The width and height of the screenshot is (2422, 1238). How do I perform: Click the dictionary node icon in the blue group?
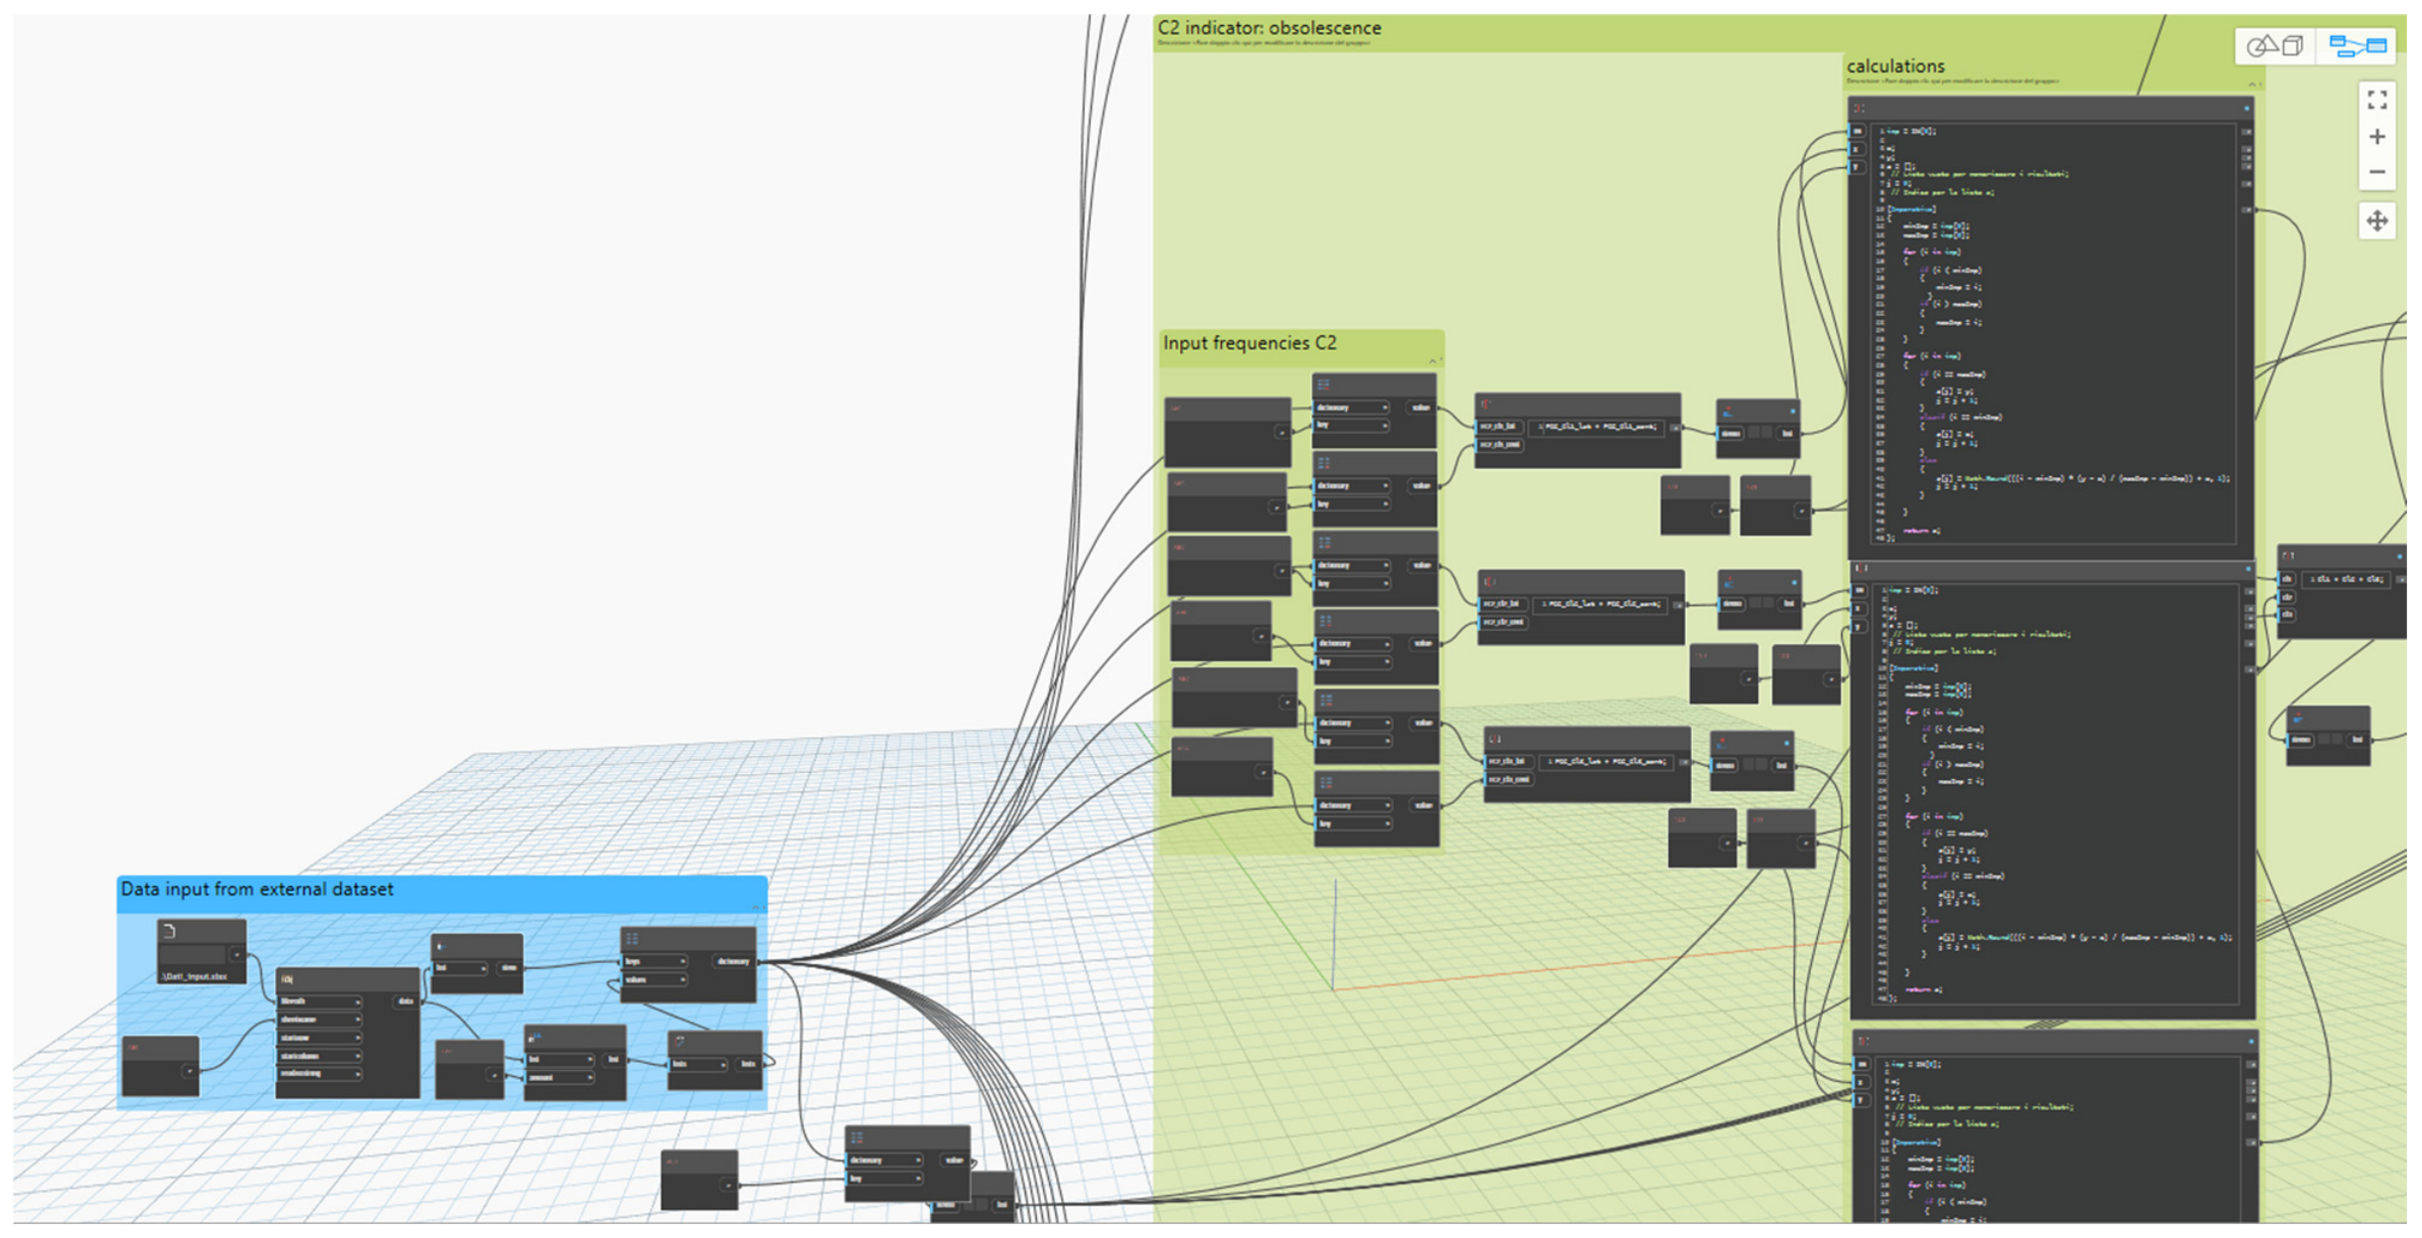[x=632, y=939]
